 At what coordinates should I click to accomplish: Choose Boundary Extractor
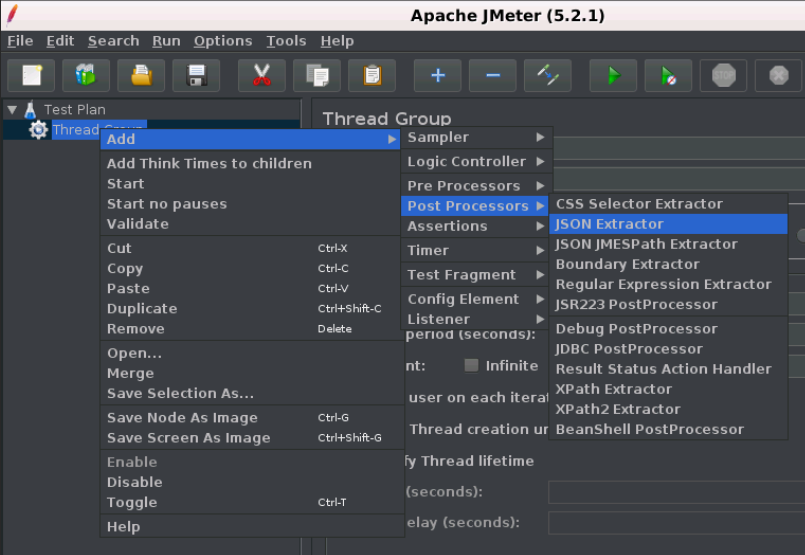click(668, 264)
